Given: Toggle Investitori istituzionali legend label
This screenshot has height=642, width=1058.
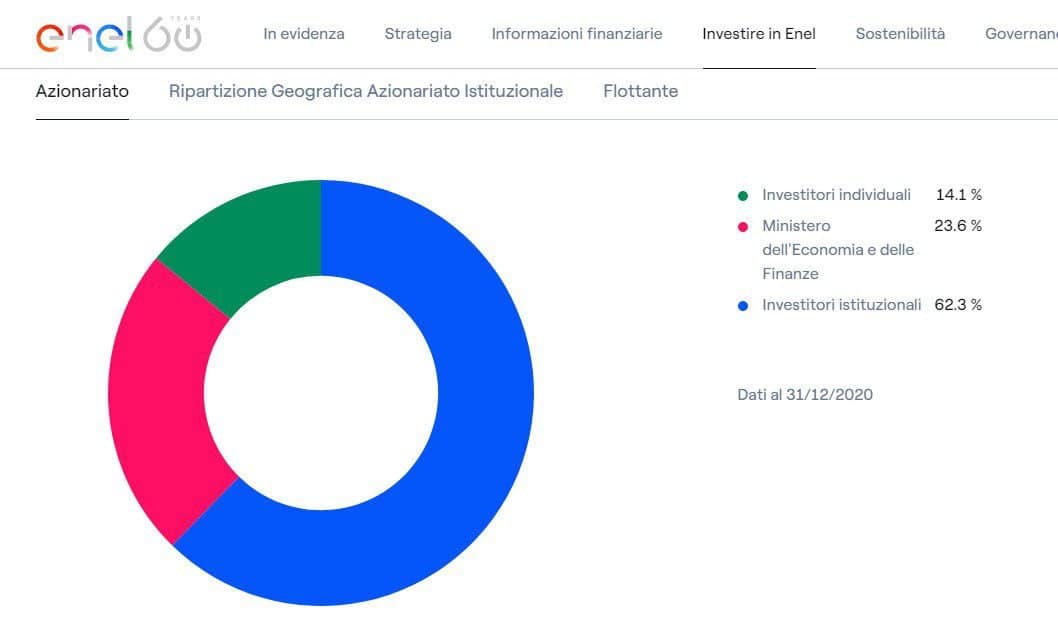Looking at the screenshot, I should pos(841,305).
